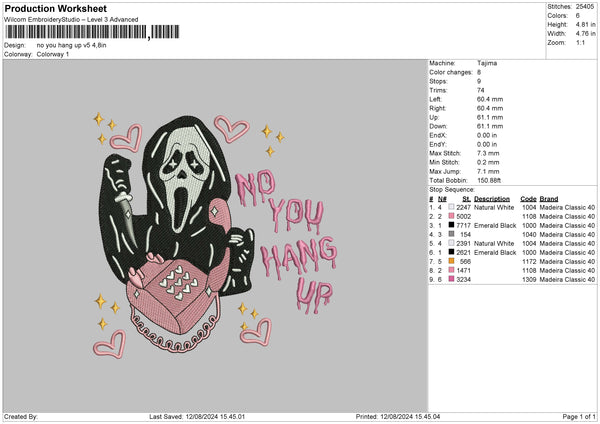Click the Description column header
Image resolution: width=600 pixels, height=424 pixels.
pos(492,198)
